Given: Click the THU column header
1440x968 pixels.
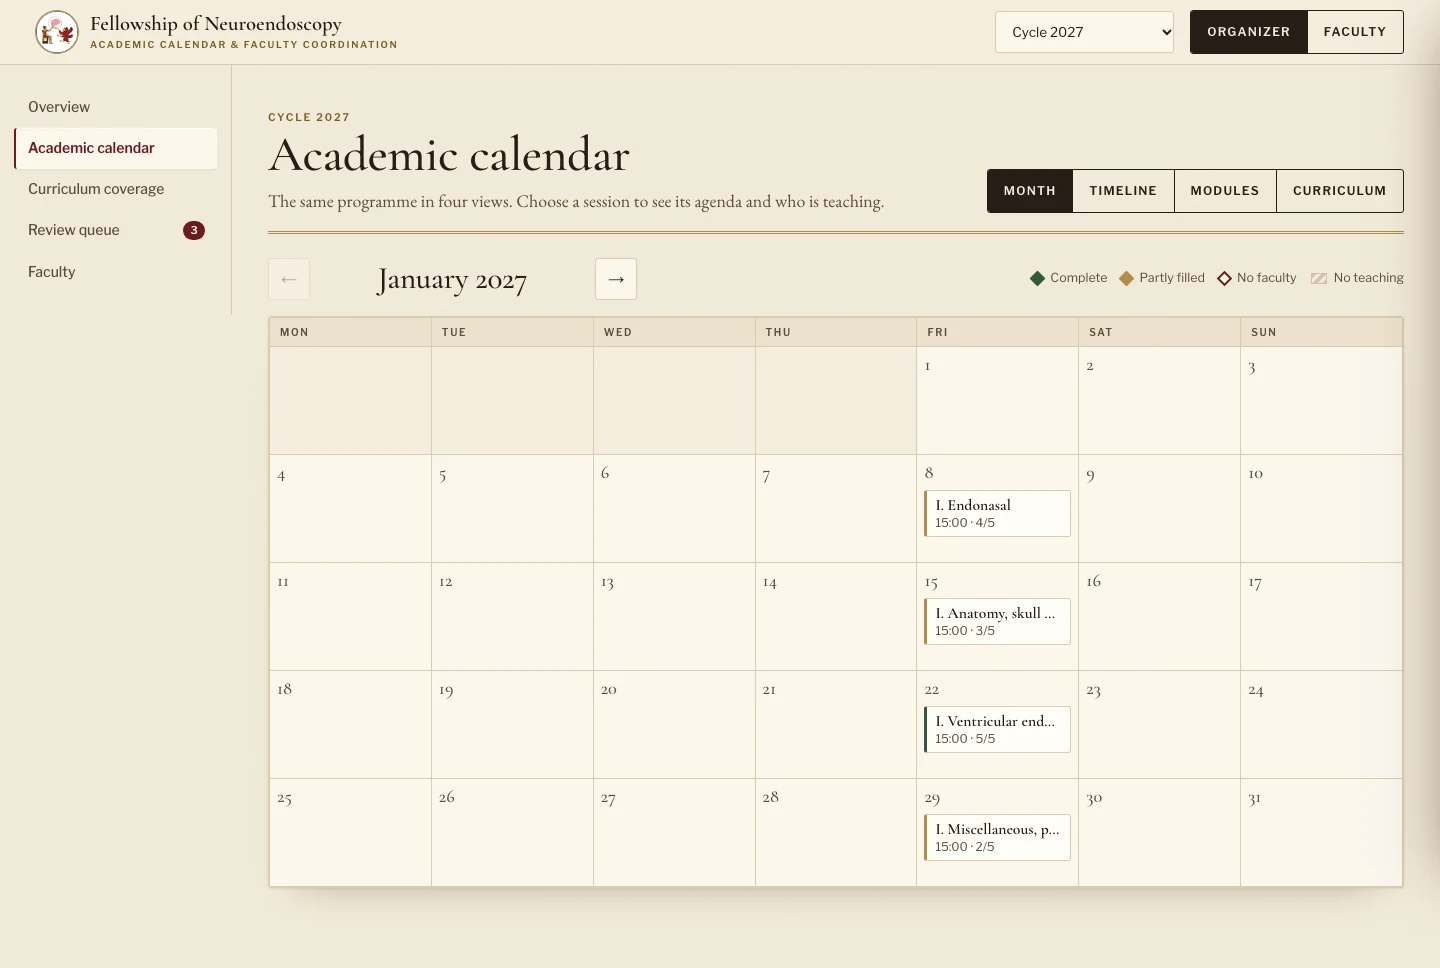Looking at the screenshot, I should 836,332.
